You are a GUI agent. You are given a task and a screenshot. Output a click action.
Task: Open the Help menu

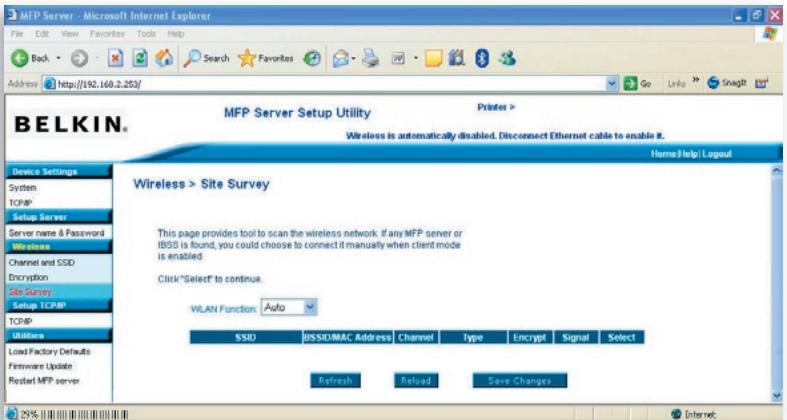coord(176,34)
